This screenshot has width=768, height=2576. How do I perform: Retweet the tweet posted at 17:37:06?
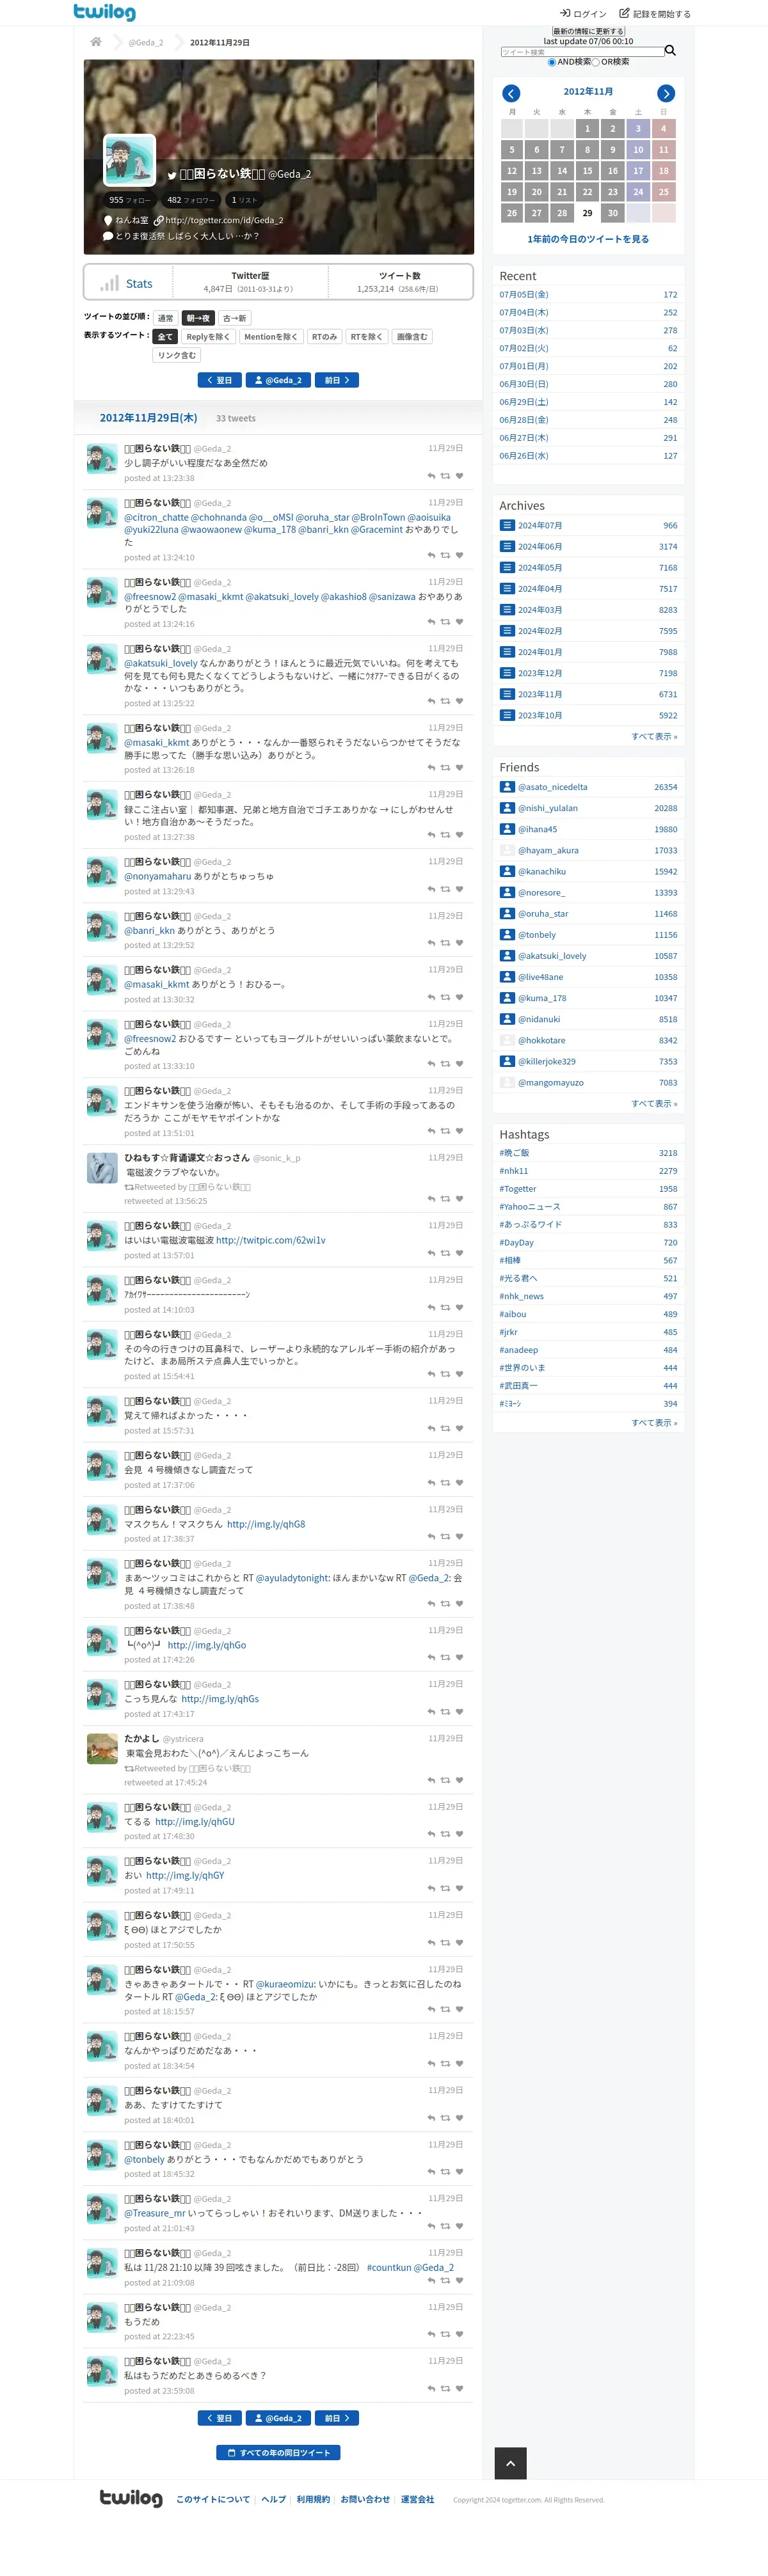point(445,1482)
